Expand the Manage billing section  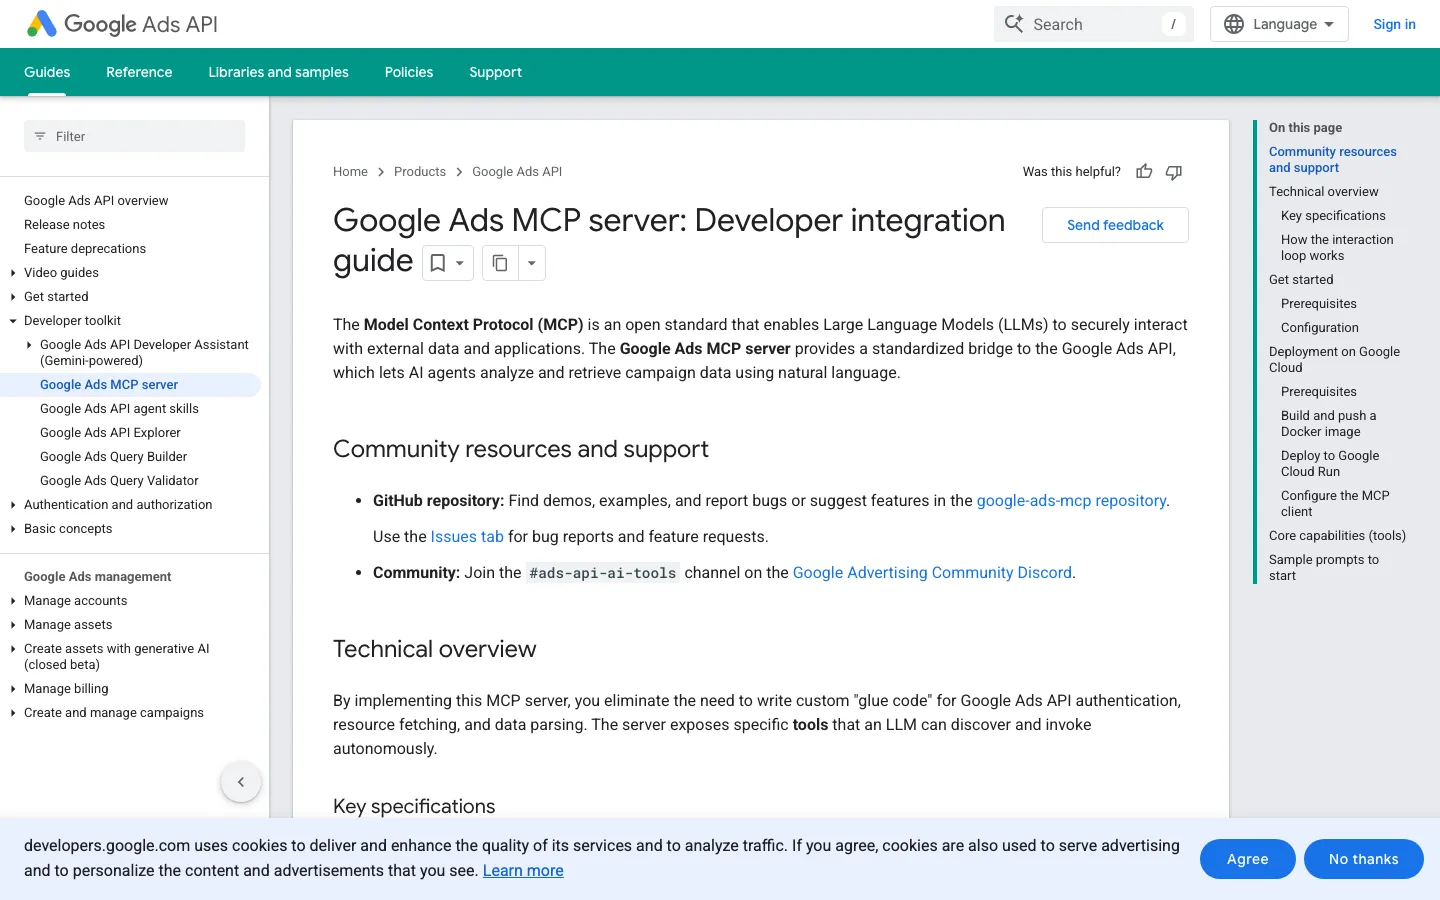point(13,689)
